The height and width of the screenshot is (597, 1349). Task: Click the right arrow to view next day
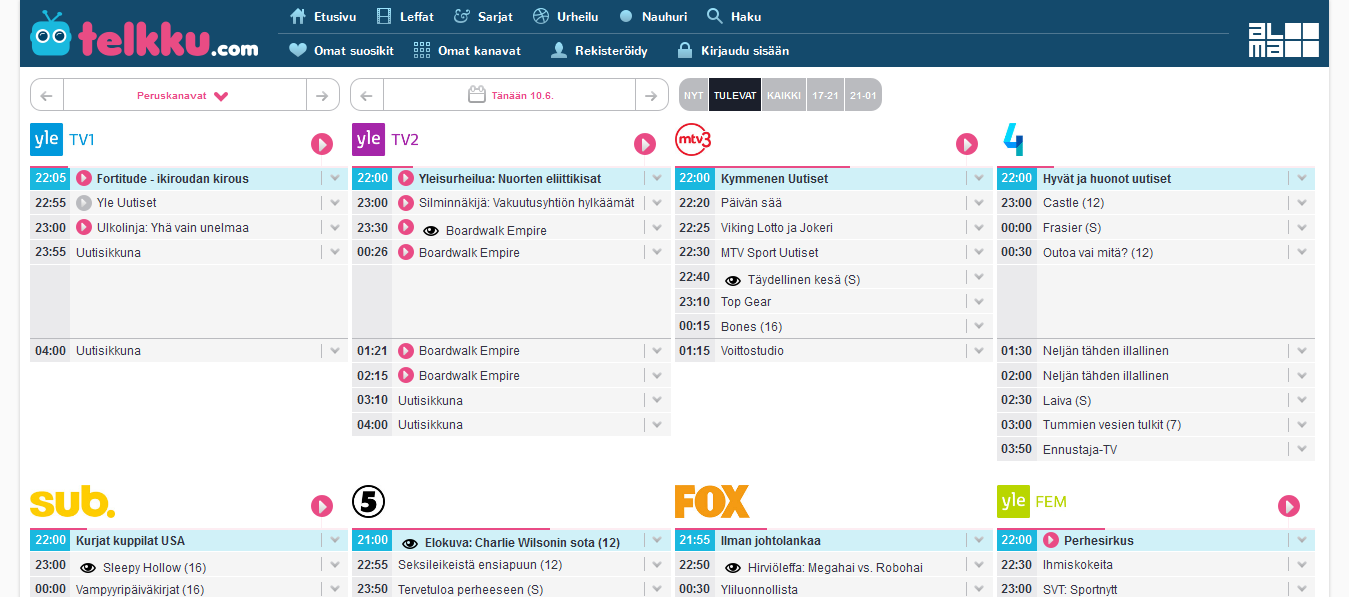[x=652, y=94]
